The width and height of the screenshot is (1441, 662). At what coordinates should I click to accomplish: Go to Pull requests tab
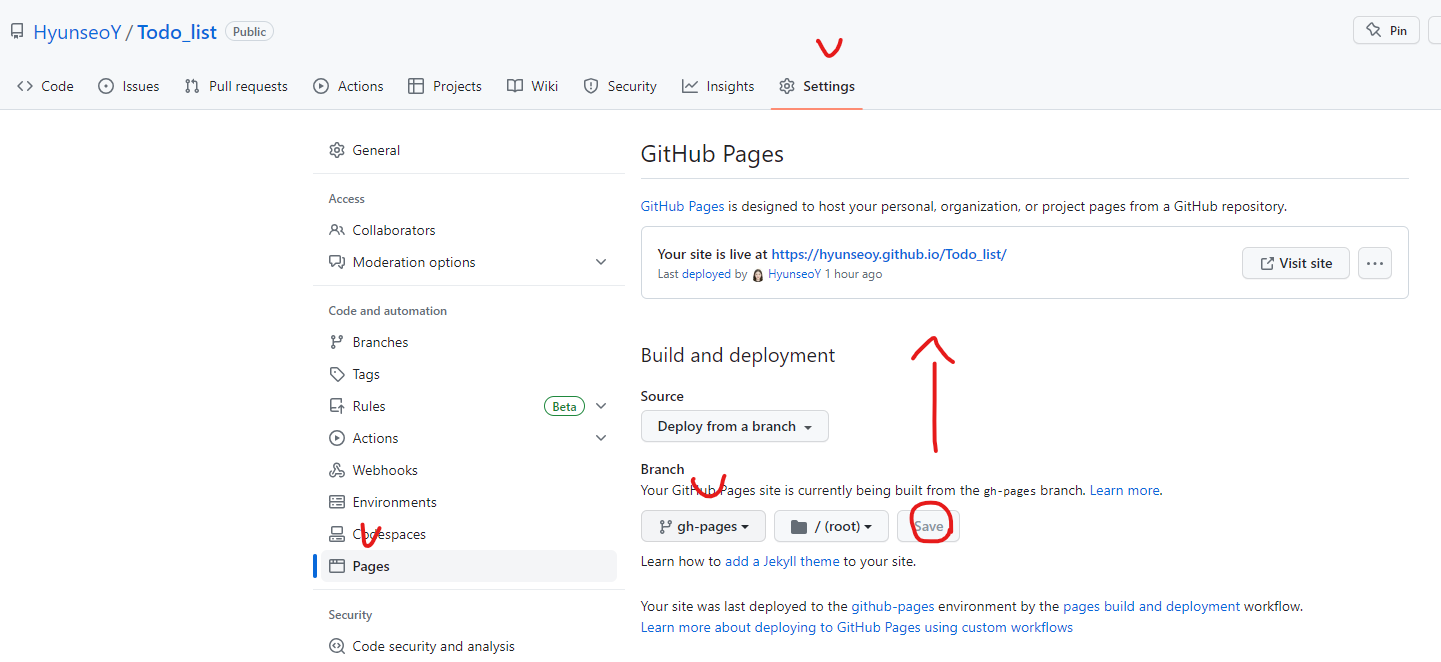[x=236, y=86]
